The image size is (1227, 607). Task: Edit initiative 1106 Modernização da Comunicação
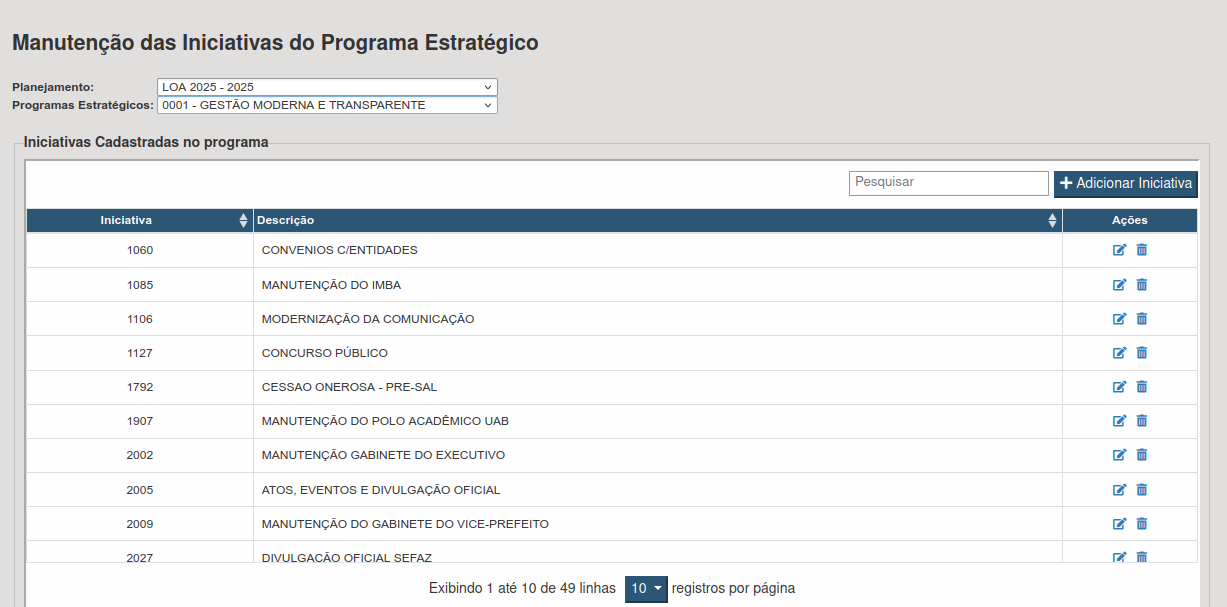pyautogui.click(x=1119, y=319)
